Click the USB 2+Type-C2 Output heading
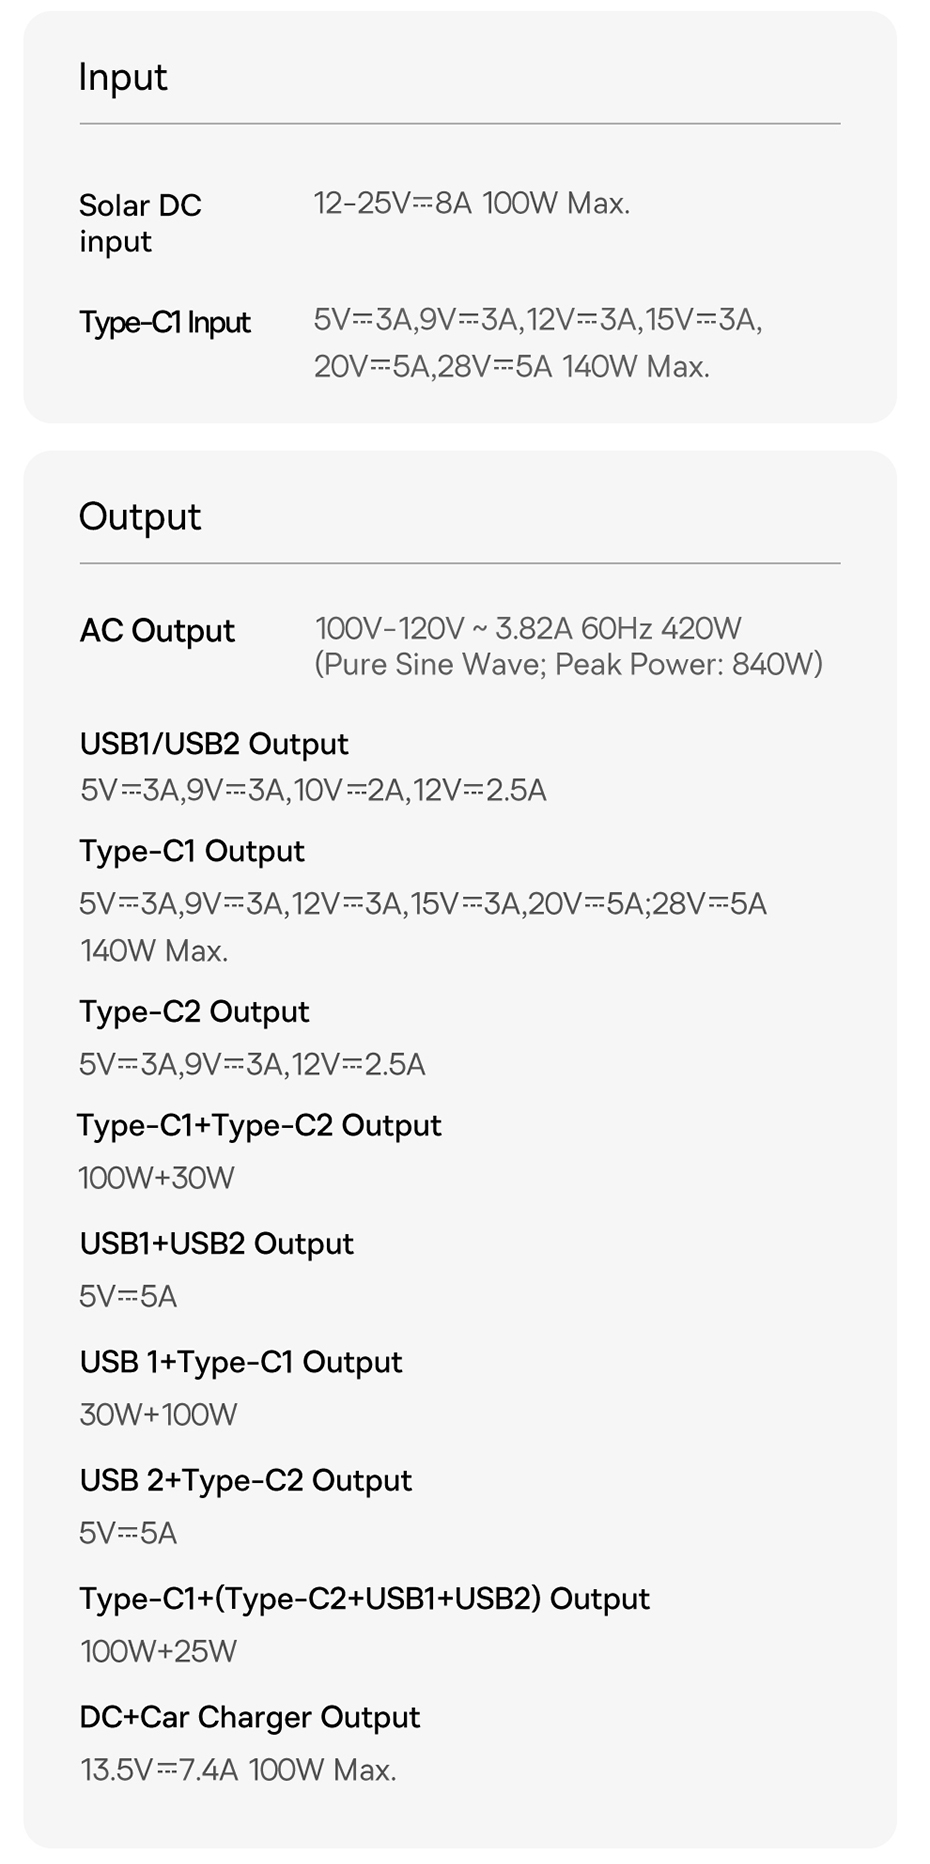The height and width of the screenshot is (1864, 930). click(246, 1480)
